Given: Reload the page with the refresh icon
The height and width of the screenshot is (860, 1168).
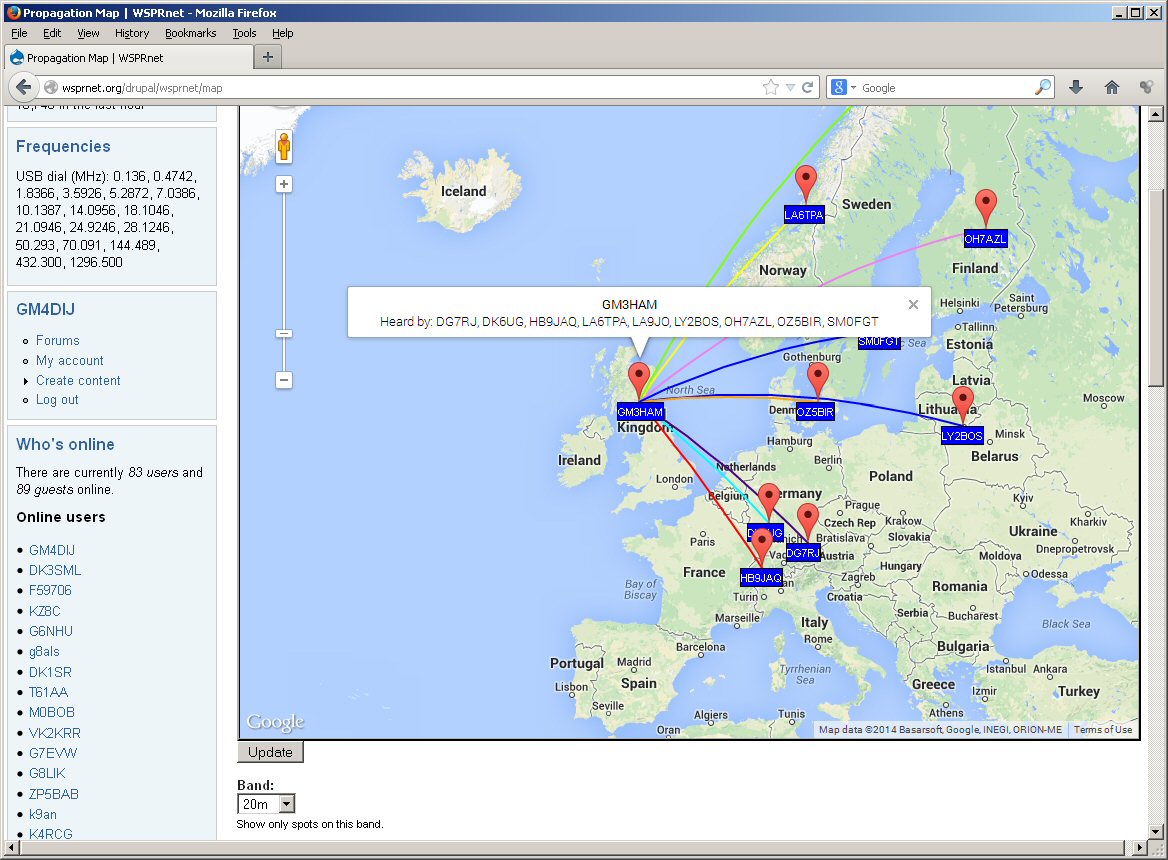Looking at the screenshot, I should pos(807,87).
